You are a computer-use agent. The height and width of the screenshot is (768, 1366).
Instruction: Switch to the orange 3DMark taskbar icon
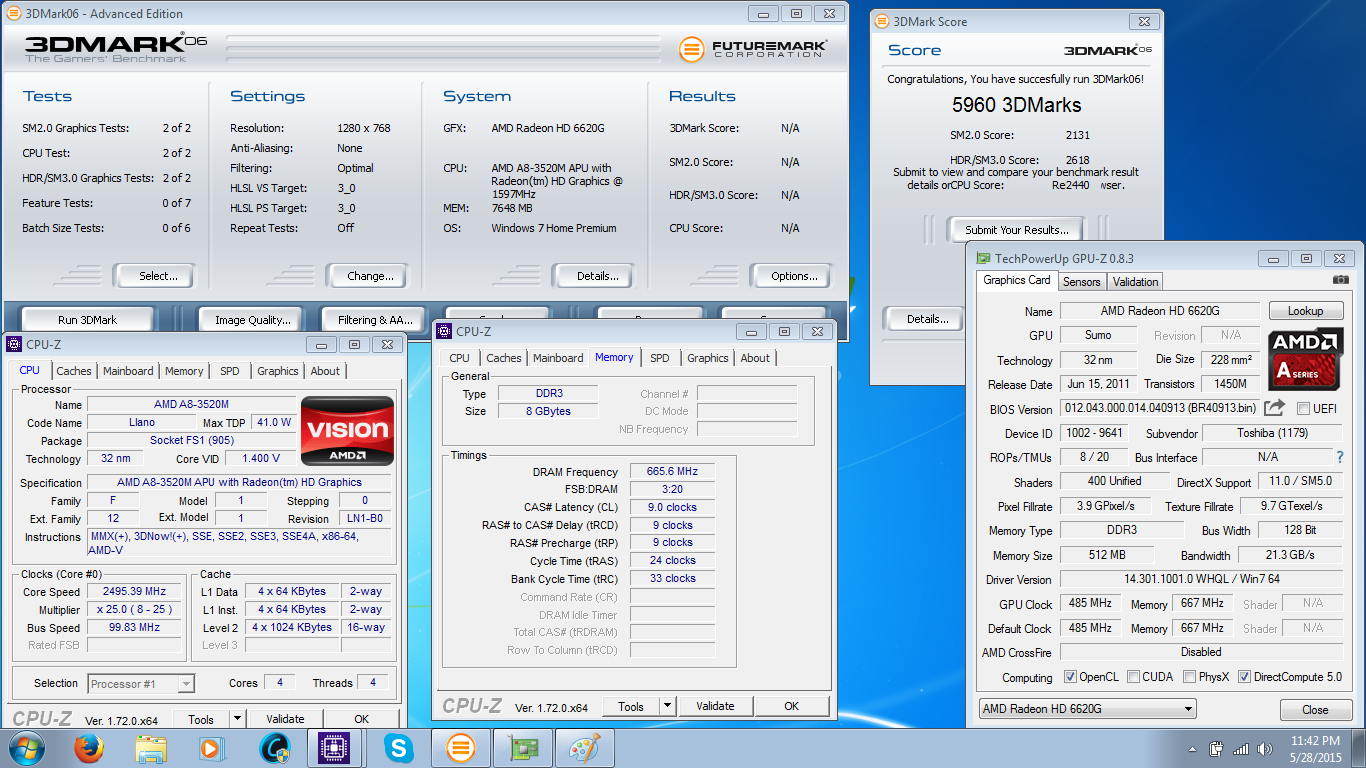pos(460,748)
